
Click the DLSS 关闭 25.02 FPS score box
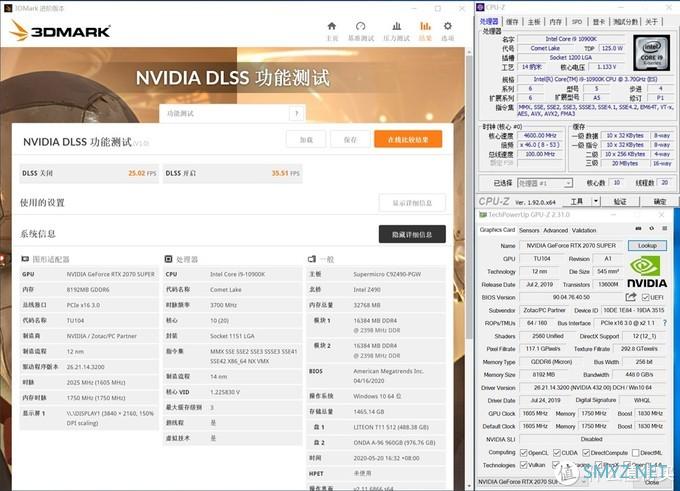[89, 173]
